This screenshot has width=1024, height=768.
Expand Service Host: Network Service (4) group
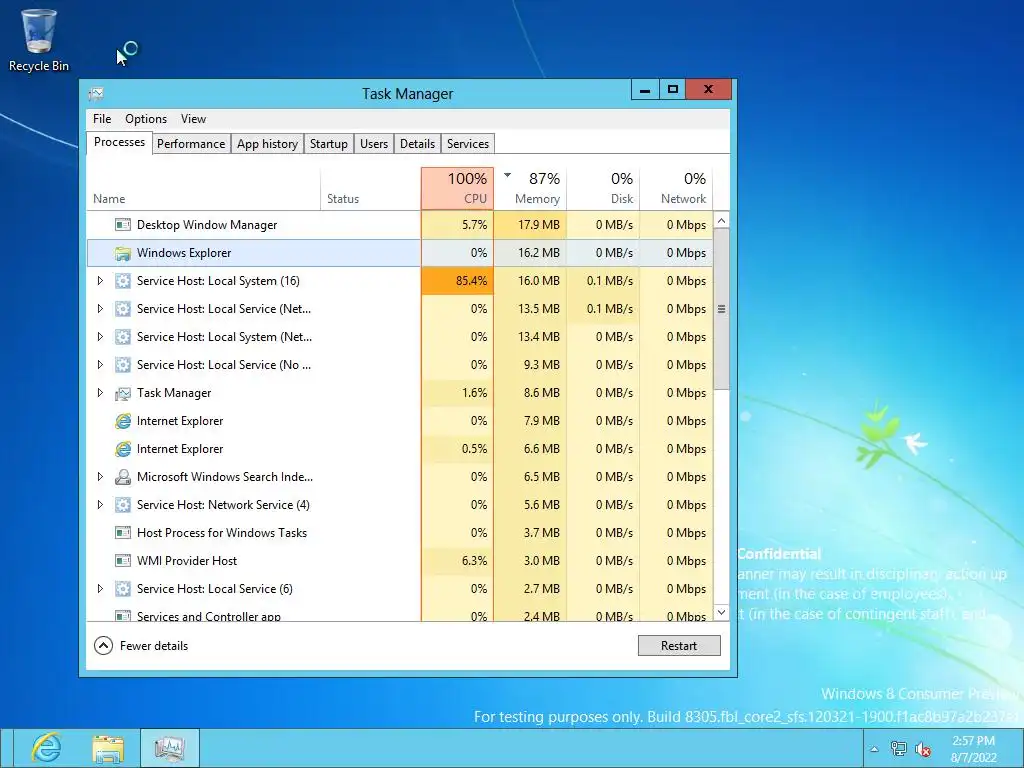coord(100,505)
